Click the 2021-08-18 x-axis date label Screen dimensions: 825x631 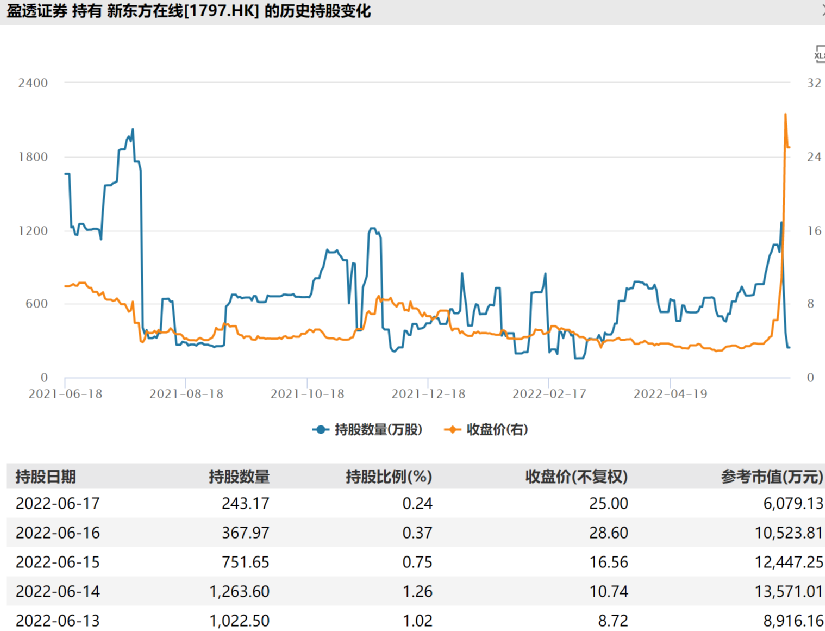(186, 394)
